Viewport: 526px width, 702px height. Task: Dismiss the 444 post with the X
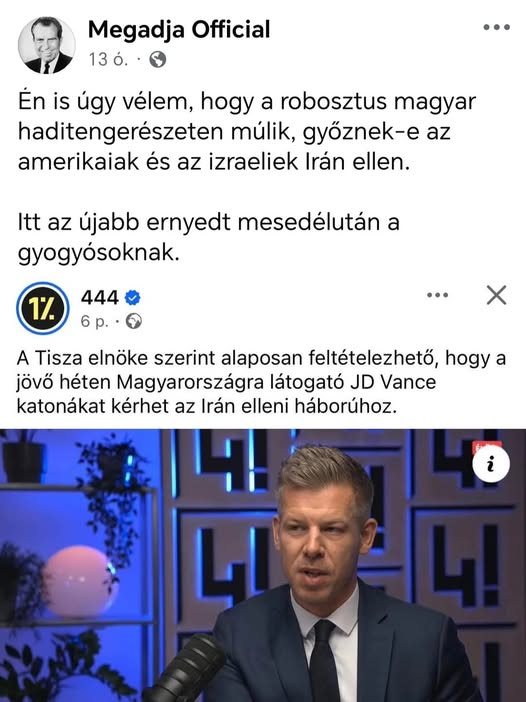(496, 295)
